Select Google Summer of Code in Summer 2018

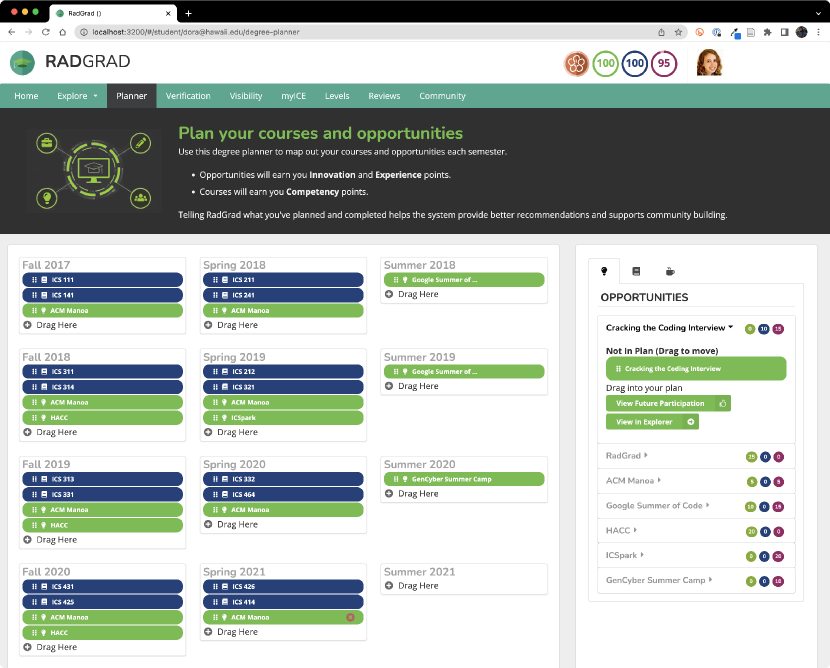(x=464, y=279)
